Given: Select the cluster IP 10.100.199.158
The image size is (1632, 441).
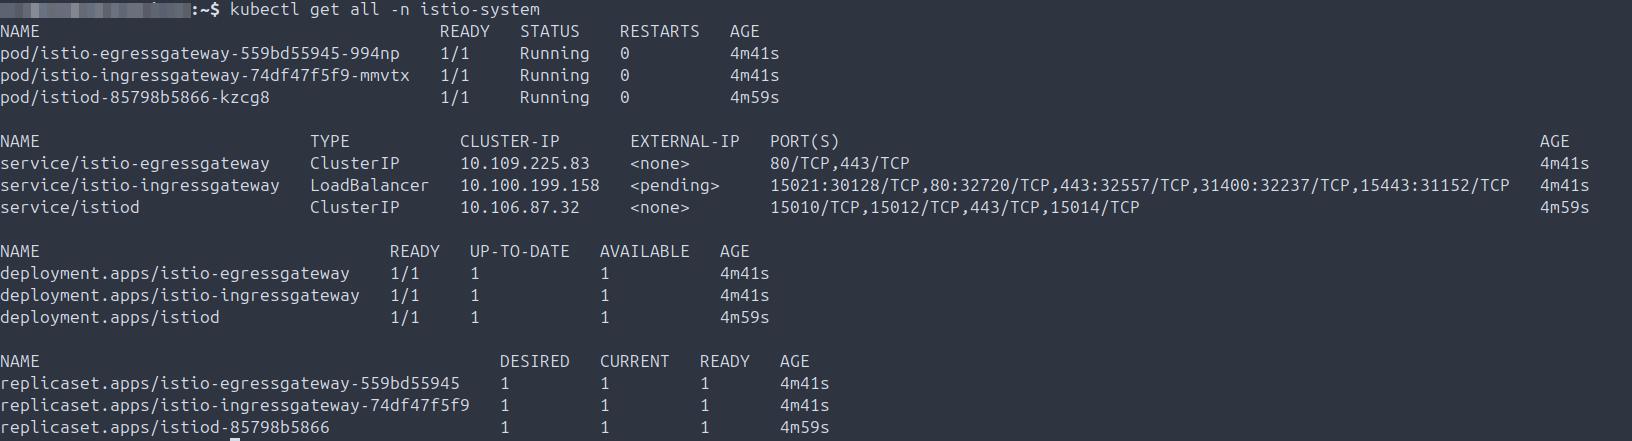Looking at the screenshot, I should [x=529, y=185].
